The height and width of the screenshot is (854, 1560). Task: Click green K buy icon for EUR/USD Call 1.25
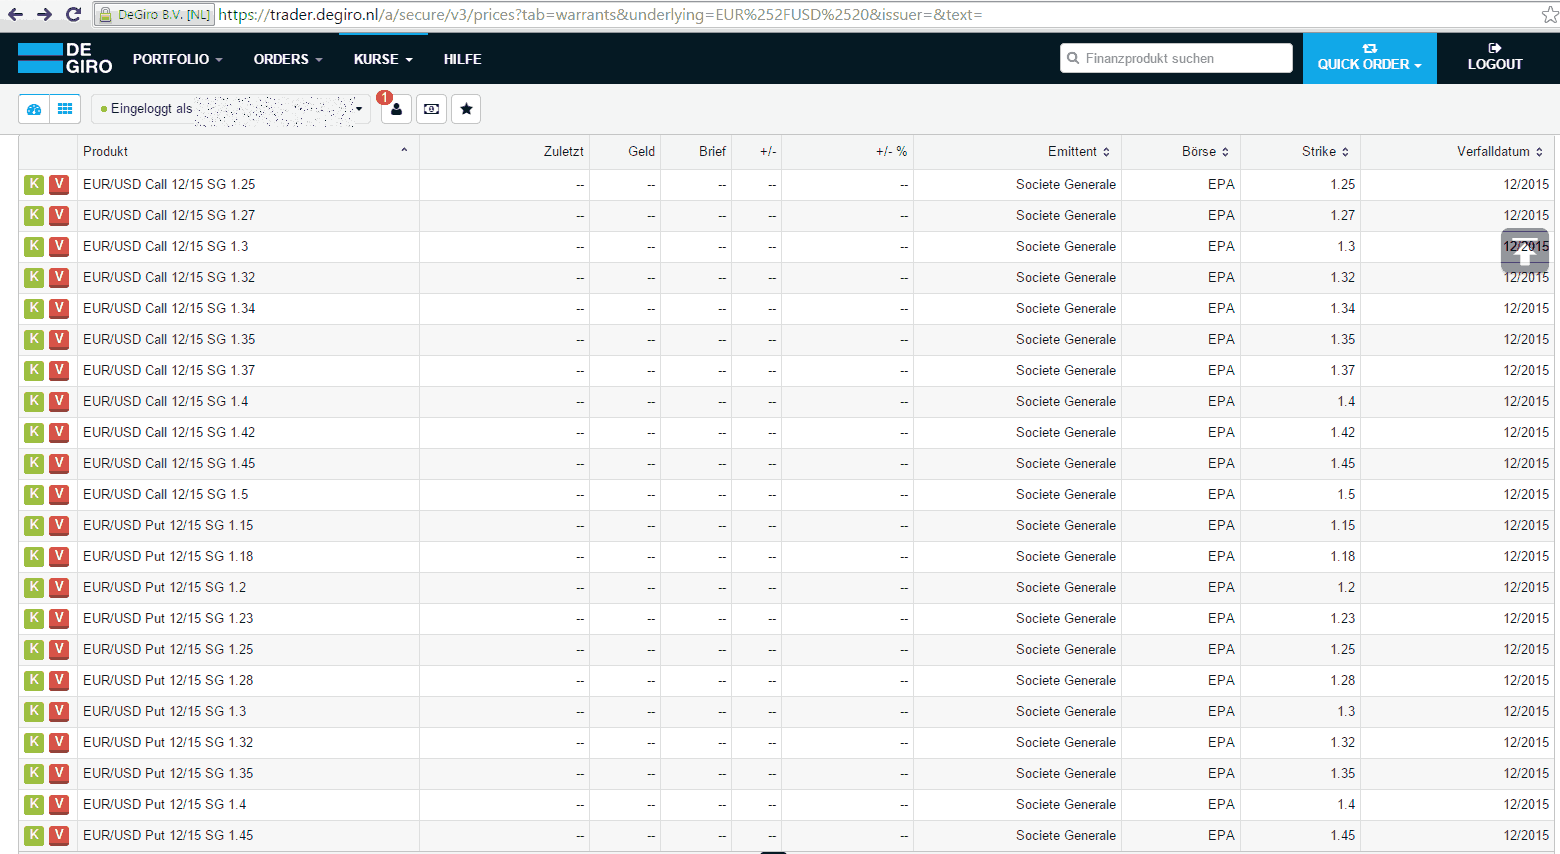[34, 184]
